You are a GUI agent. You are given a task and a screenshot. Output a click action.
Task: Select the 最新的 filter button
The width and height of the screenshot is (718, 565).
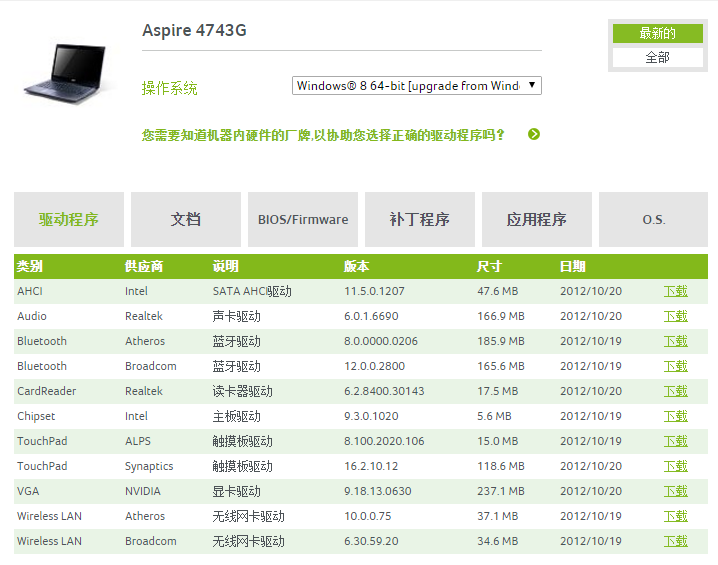[658, 33]
